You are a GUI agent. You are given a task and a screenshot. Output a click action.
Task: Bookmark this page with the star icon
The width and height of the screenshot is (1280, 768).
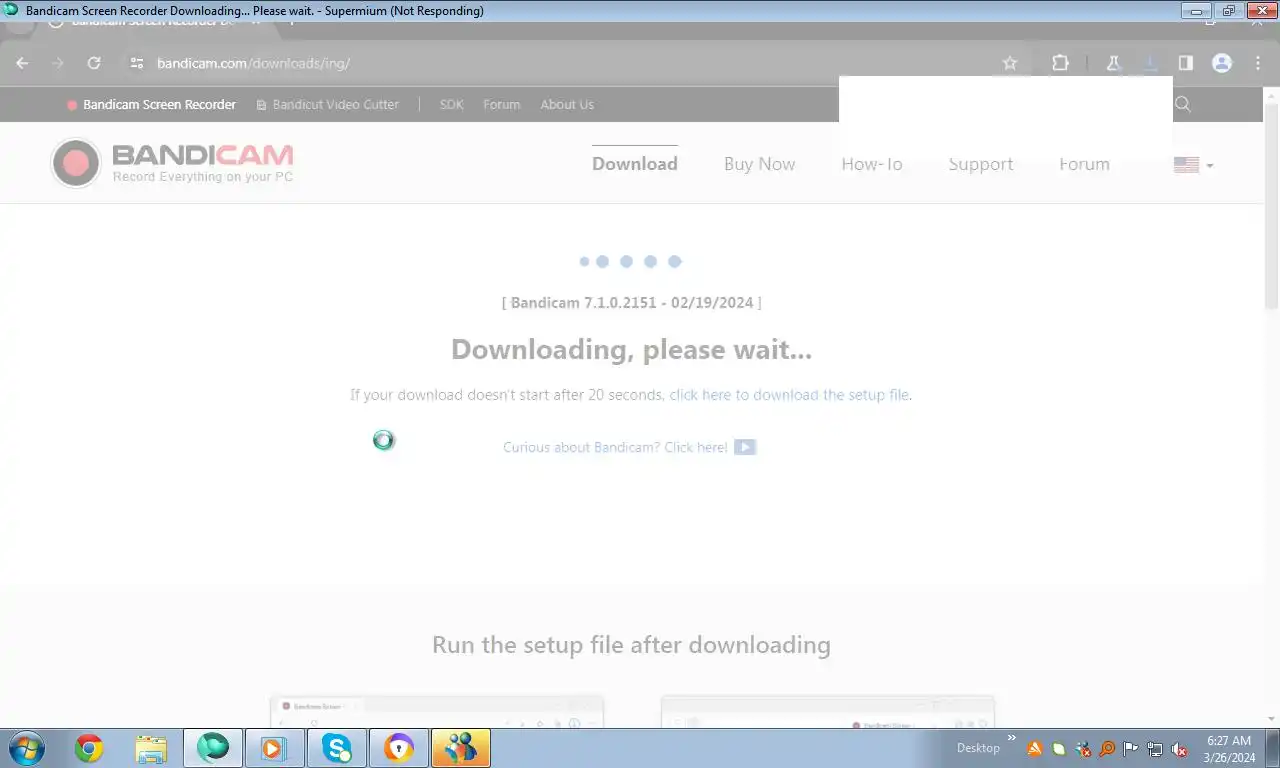click(1010, 63)
